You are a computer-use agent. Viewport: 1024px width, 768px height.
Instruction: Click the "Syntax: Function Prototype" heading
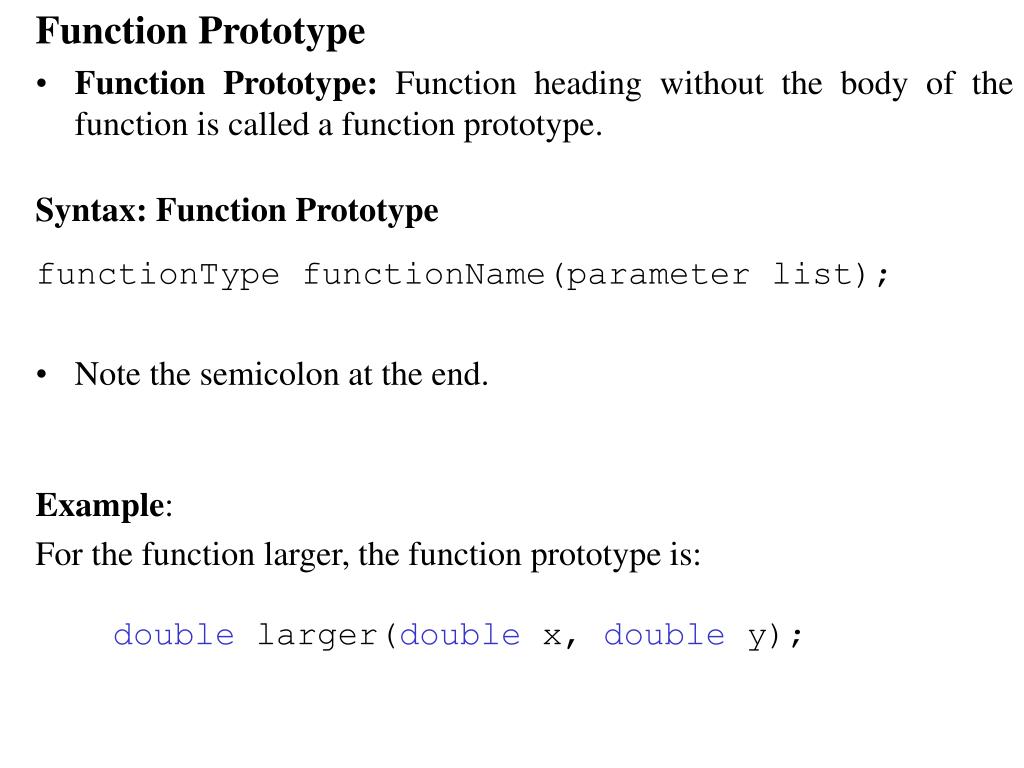point(237,211)
